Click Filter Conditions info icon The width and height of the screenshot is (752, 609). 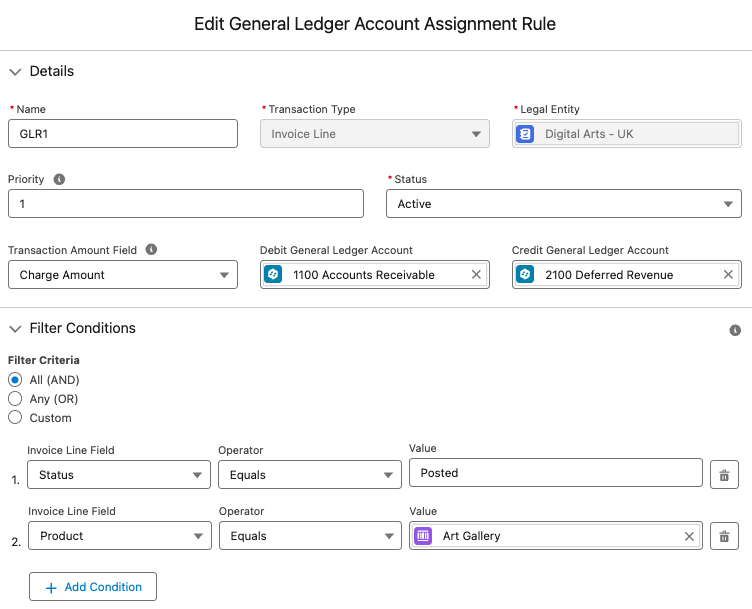(735, 330)
